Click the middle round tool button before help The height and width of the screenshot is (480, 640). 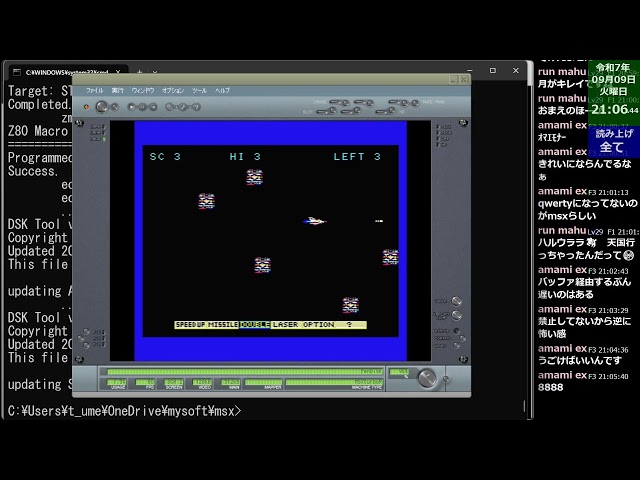[x=183, y=107]
